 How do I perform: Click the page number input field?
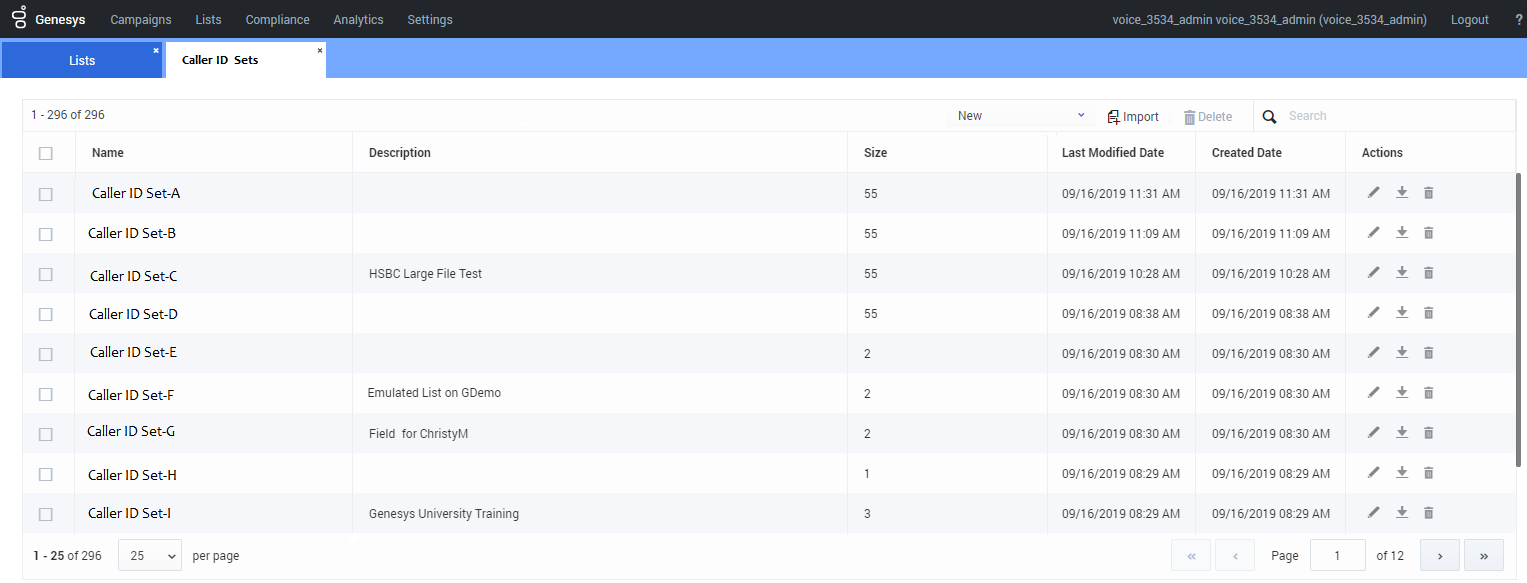[x=1337, y=555]
